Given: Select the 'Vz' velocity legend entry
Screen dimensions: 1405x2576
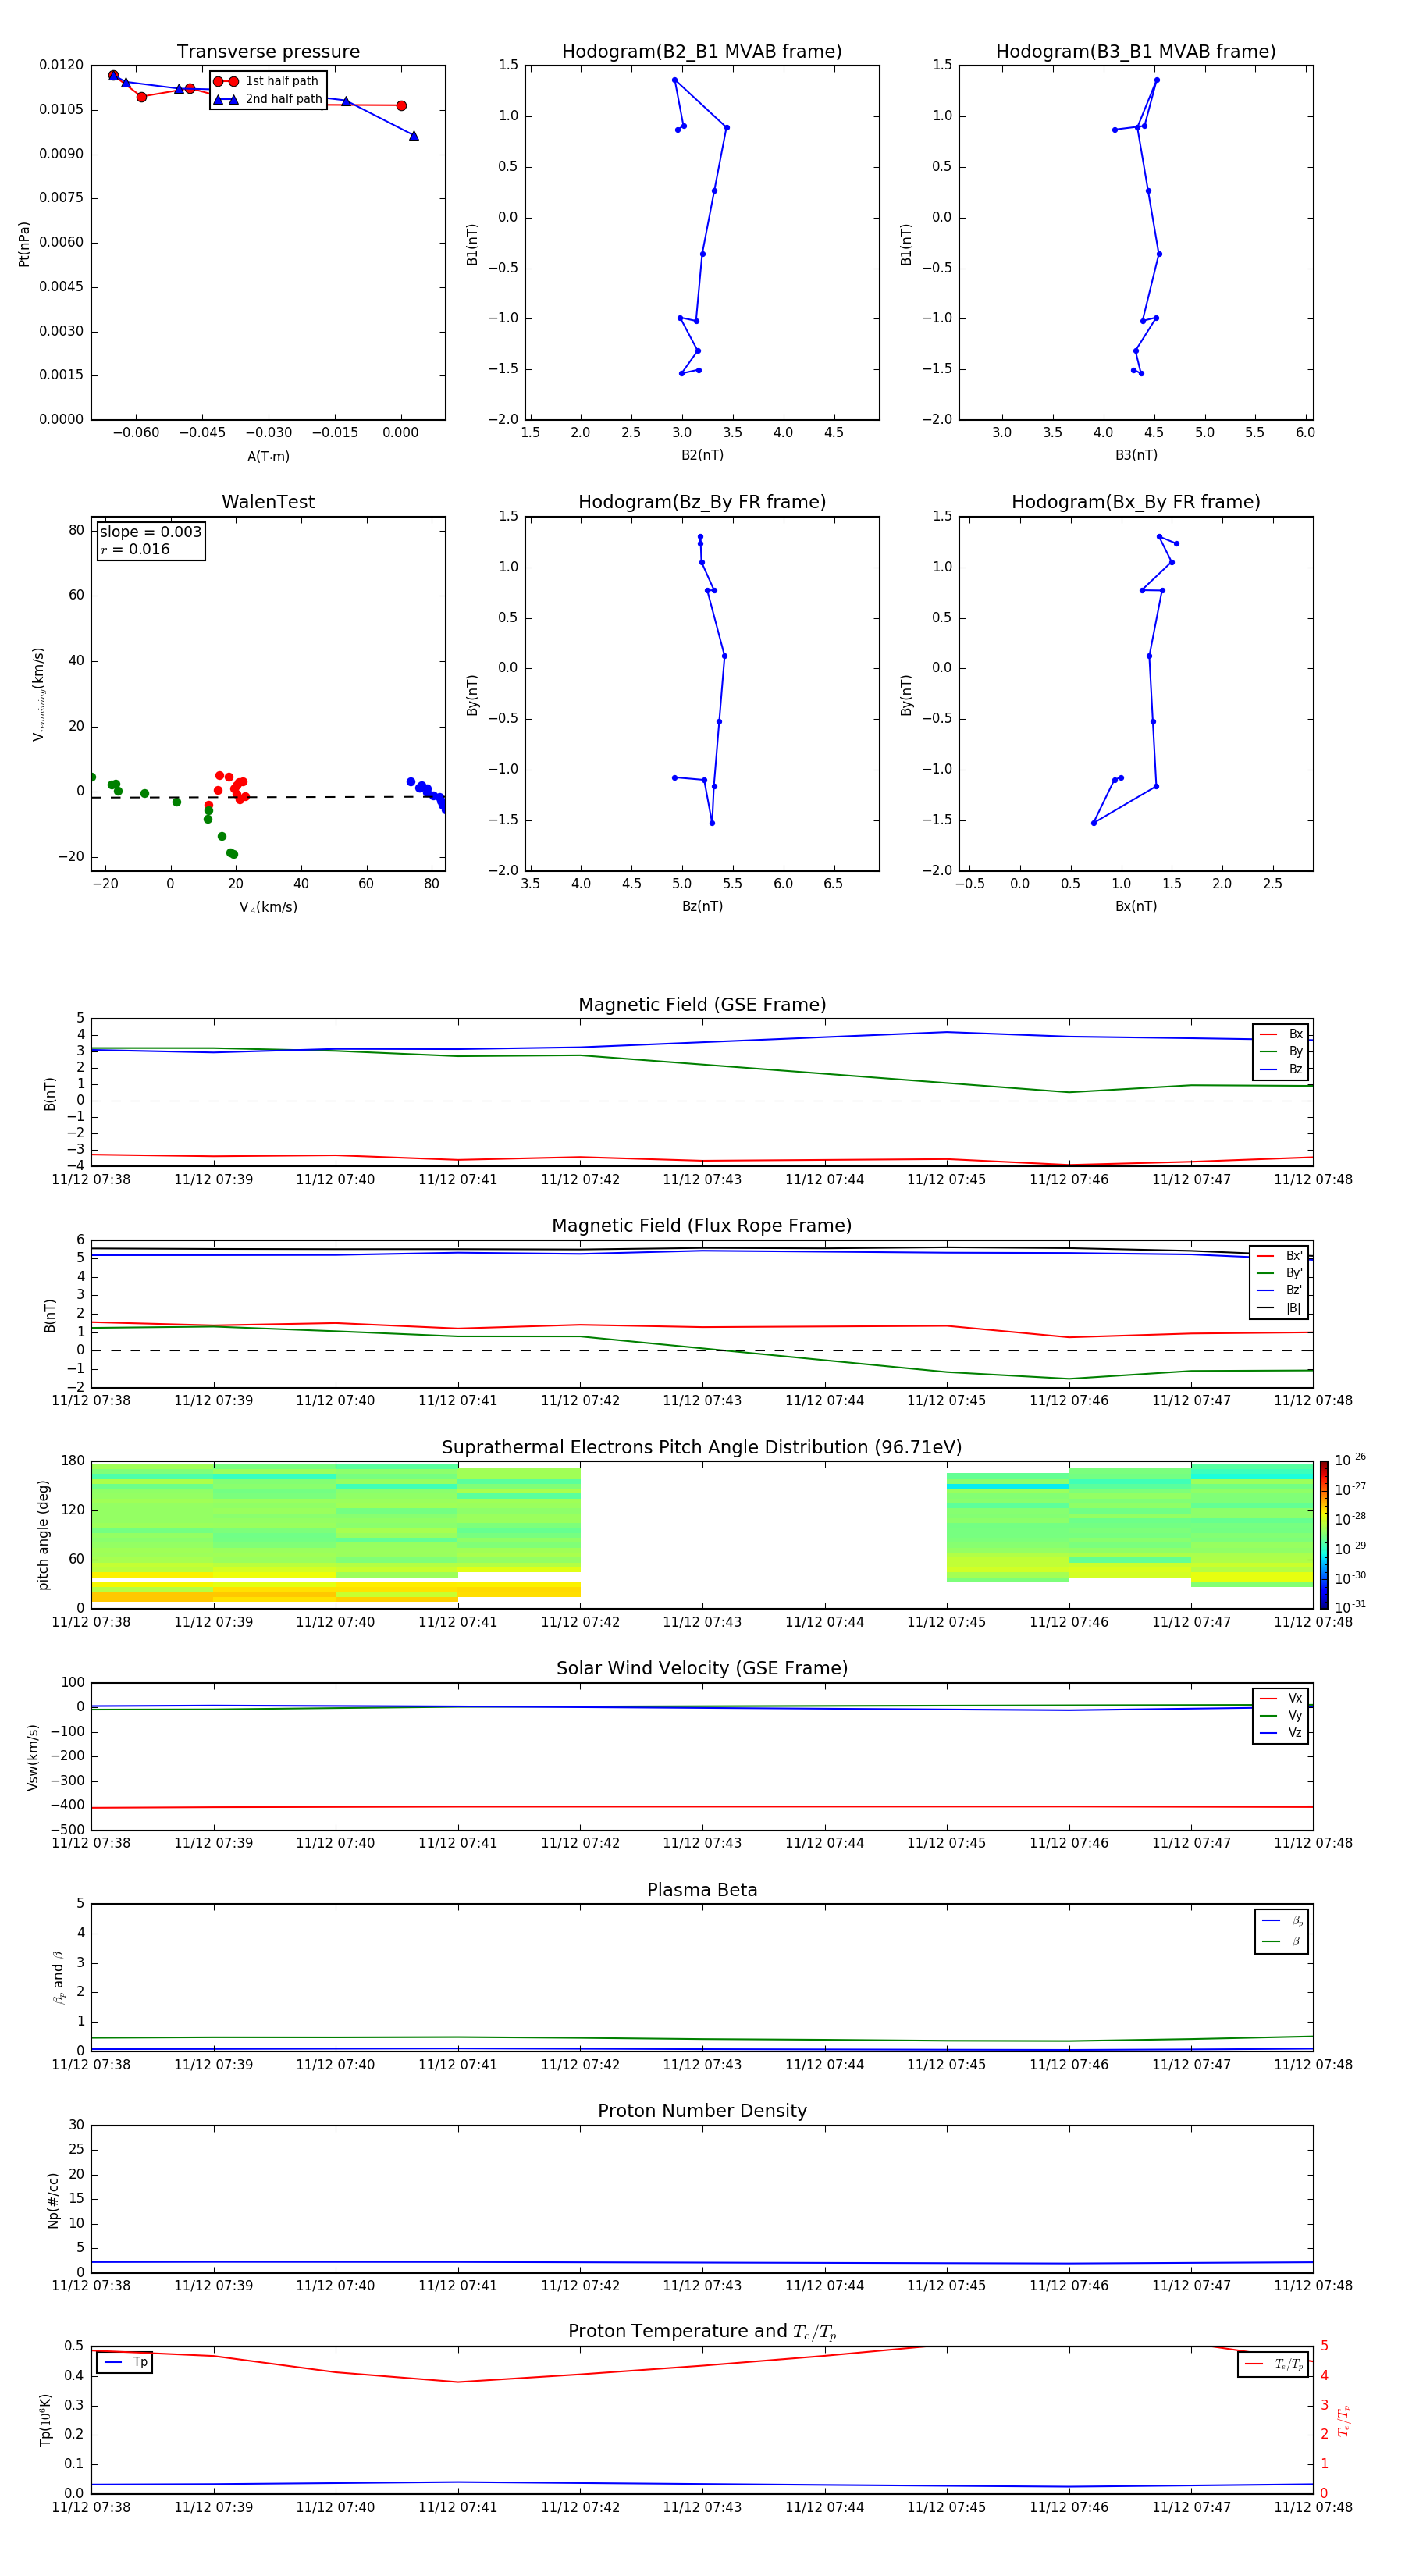Looking at the screenshot, I should tap(1281, 1733).
